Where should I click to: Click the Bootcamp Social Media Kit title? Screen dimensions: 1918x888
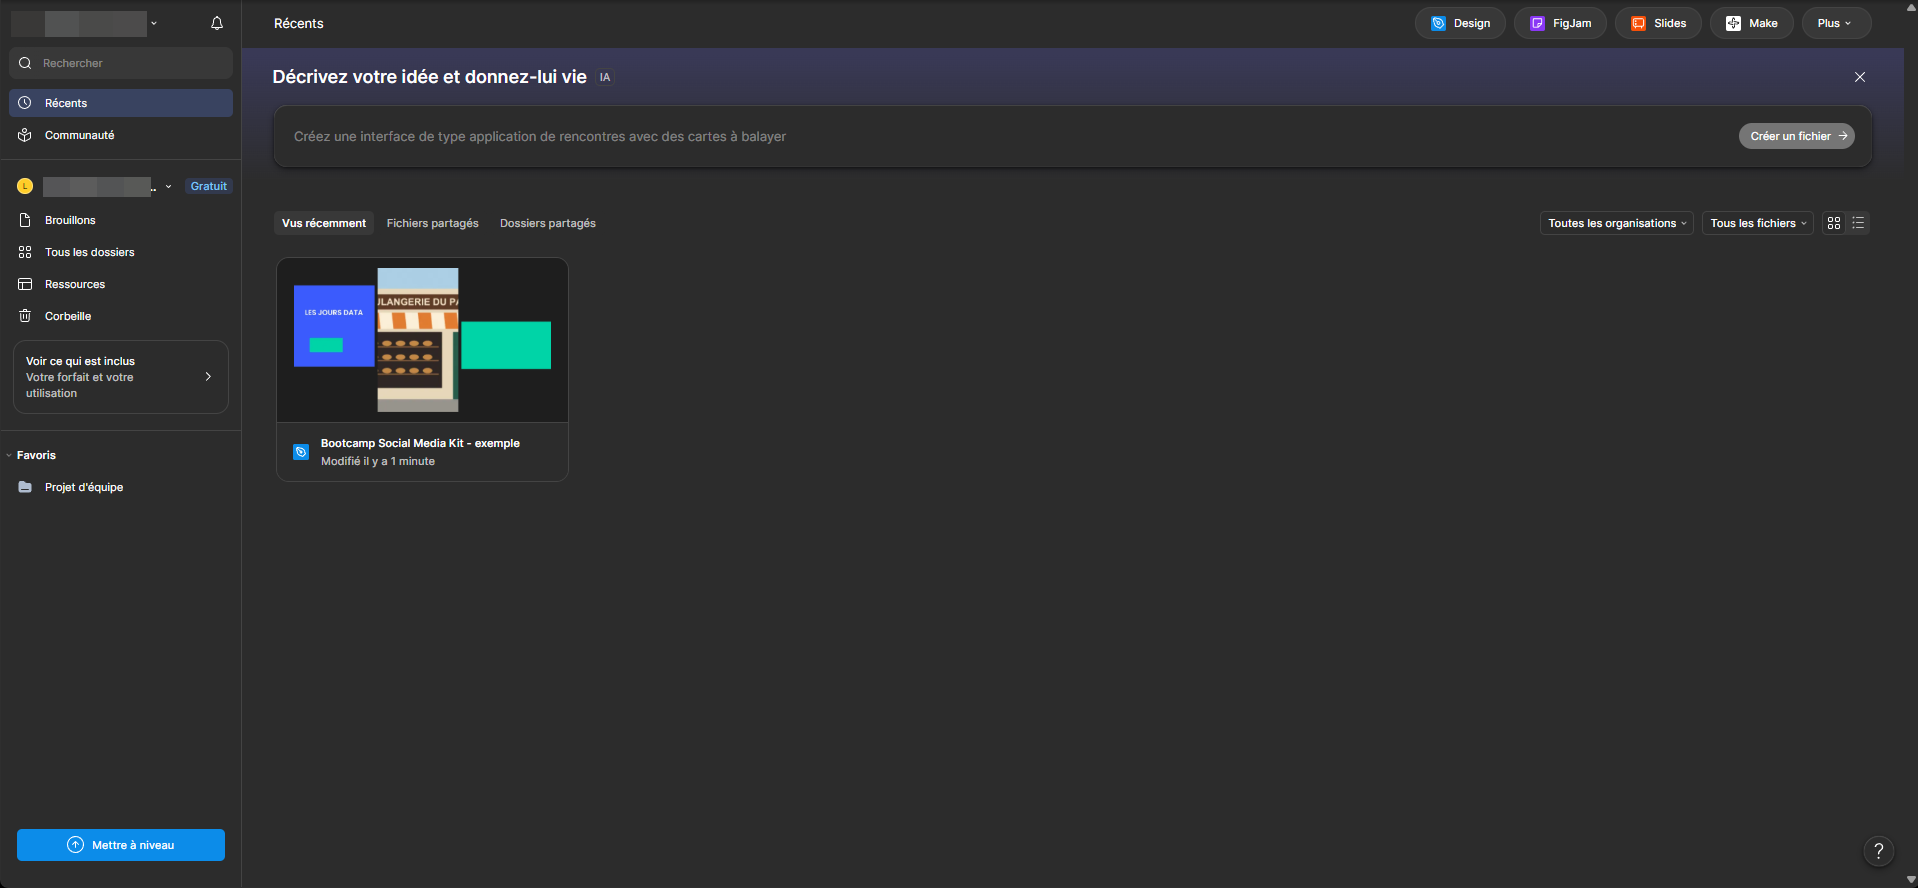coord(420,443)
